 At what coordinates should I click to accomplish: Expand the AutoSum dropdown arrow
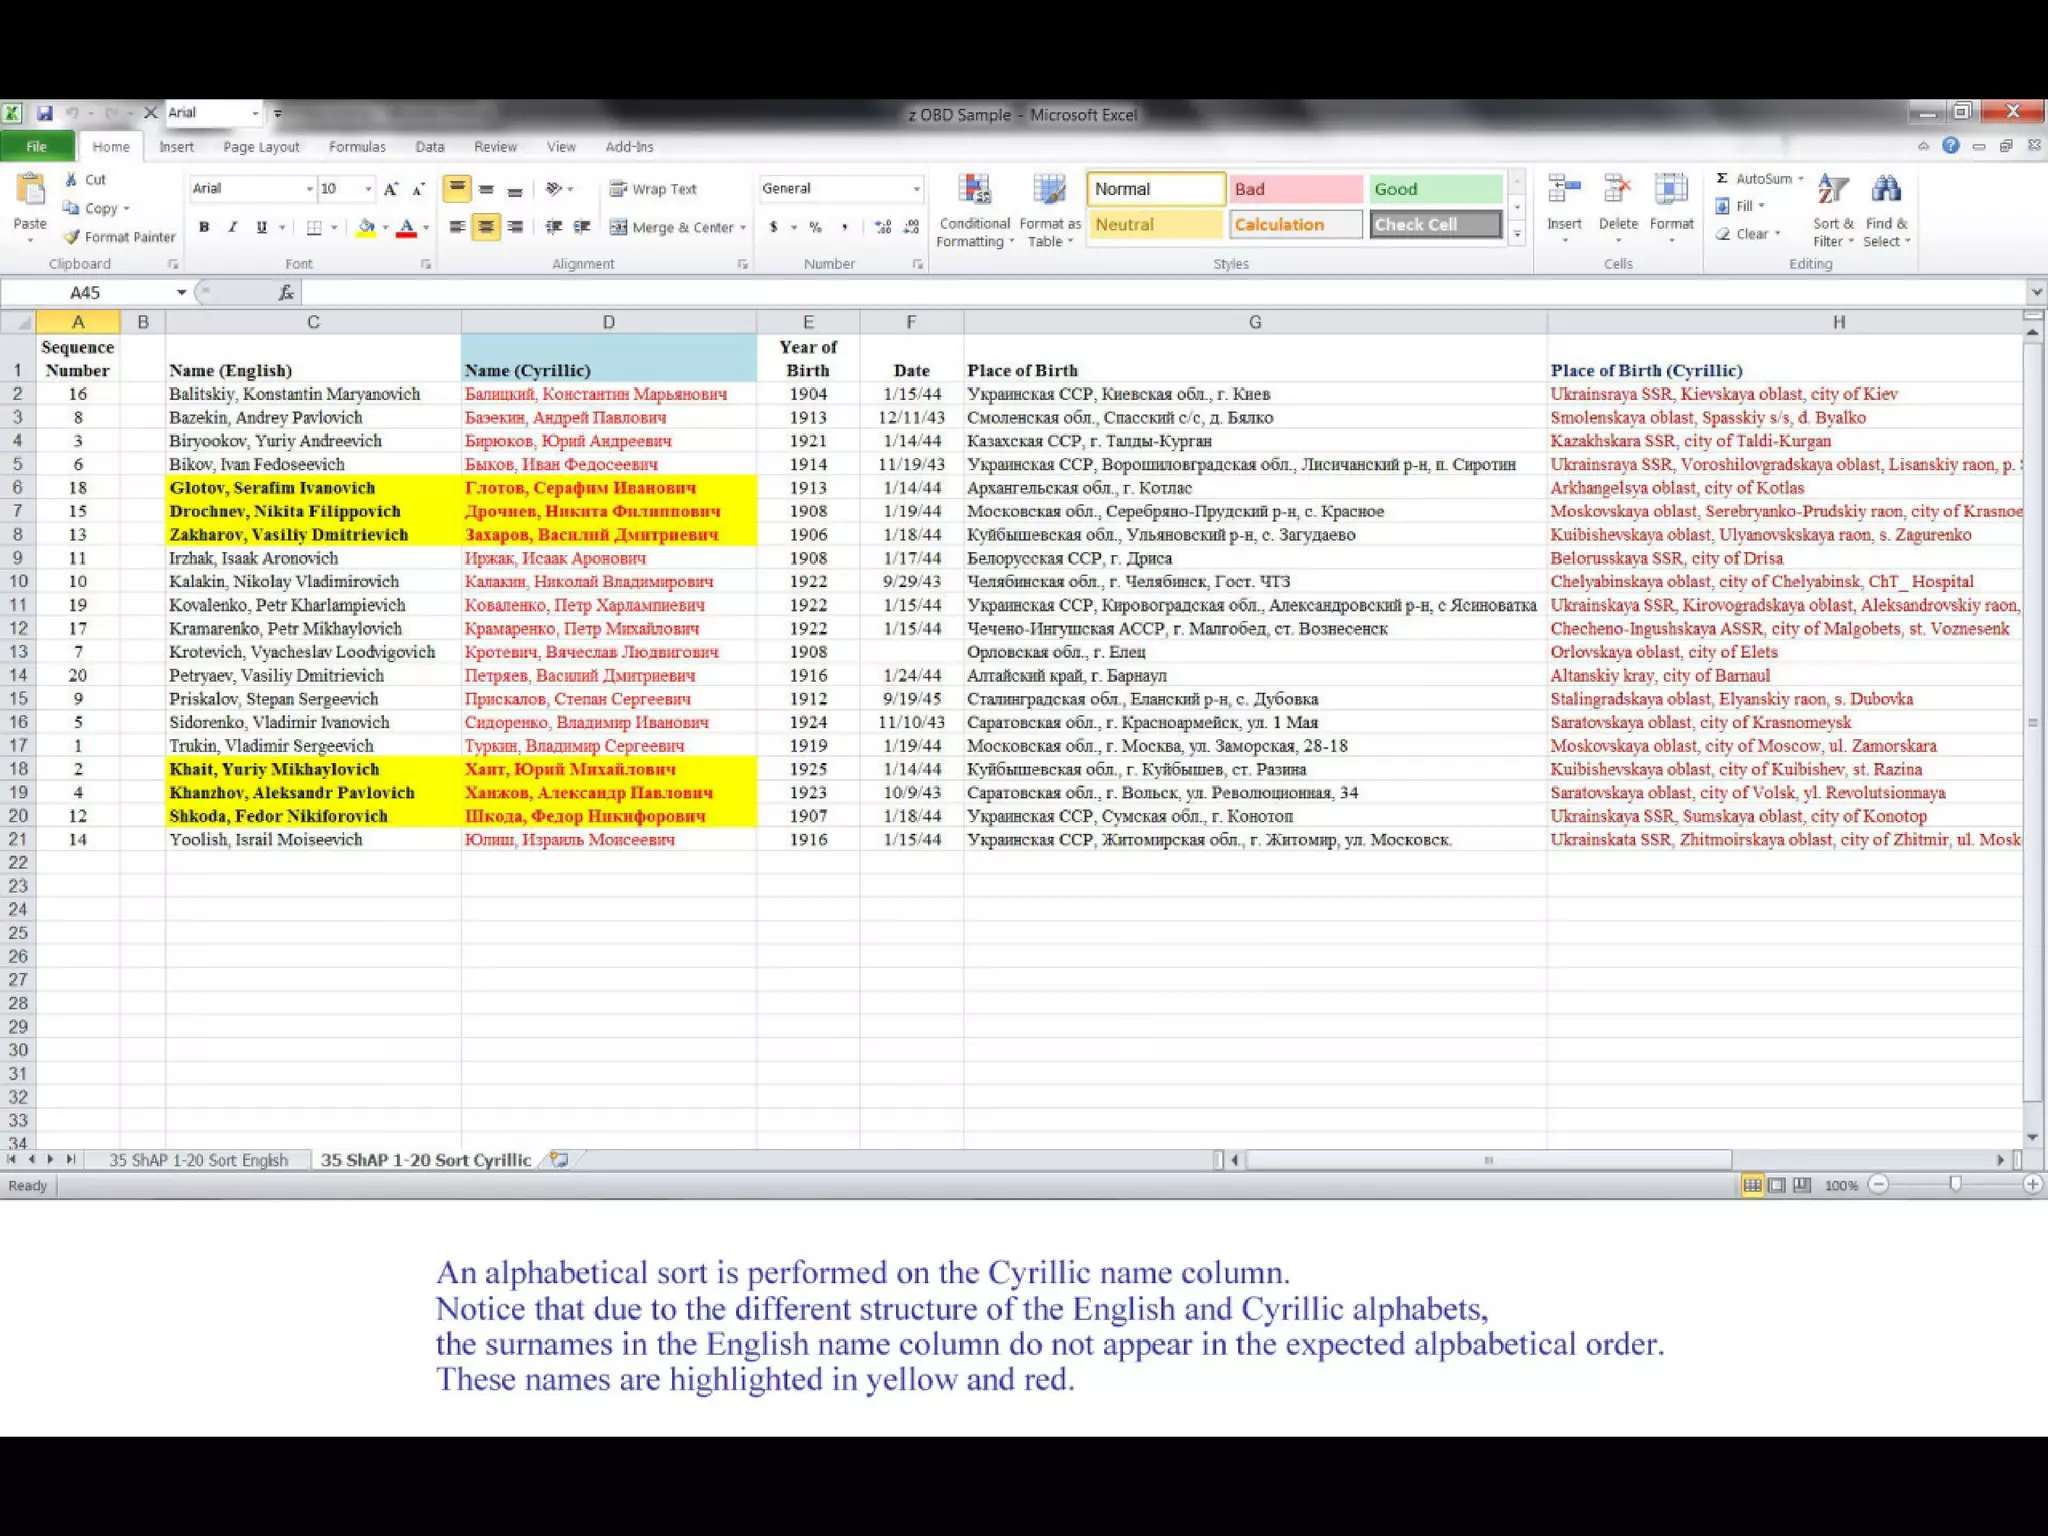coord(1801,179)
